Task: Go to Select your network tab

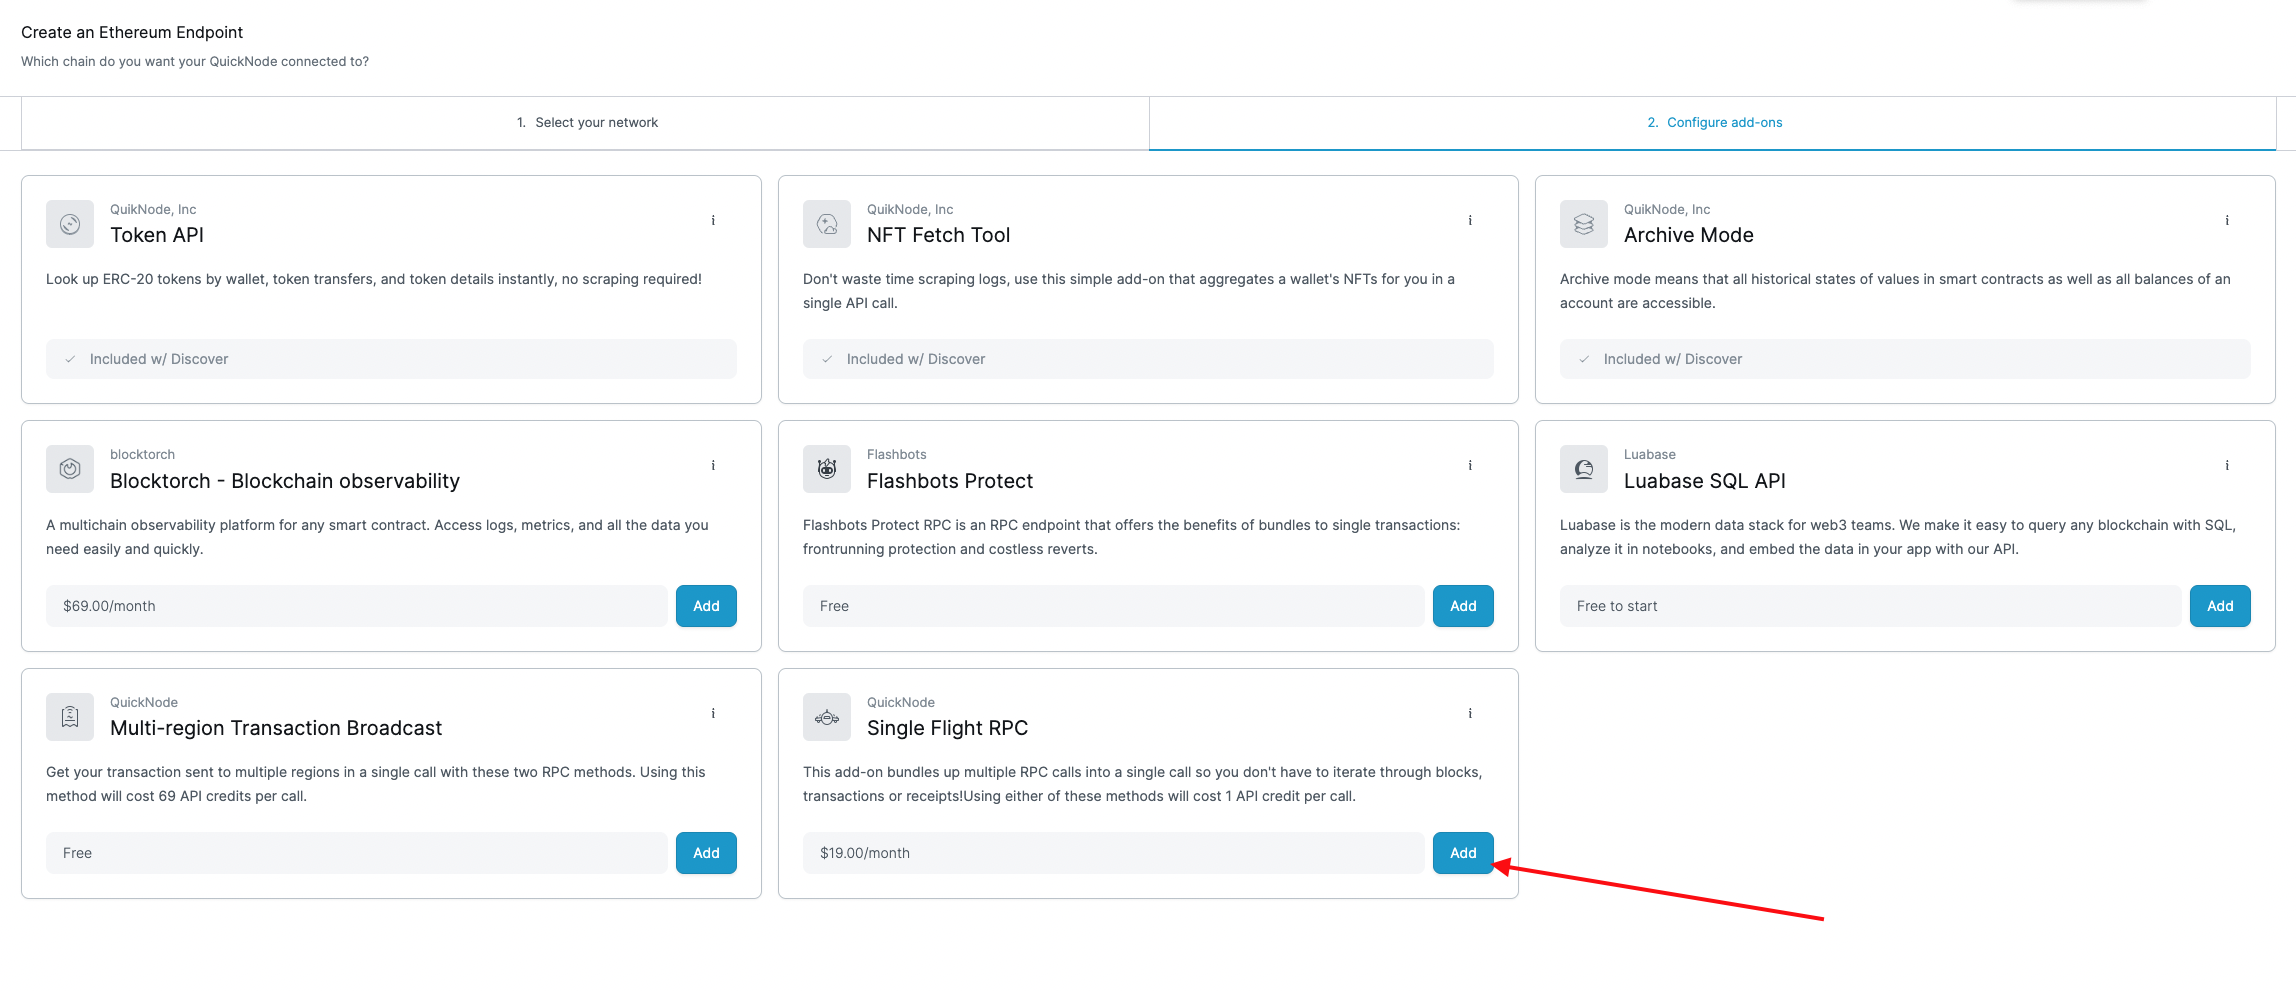Action: point(586,123)
